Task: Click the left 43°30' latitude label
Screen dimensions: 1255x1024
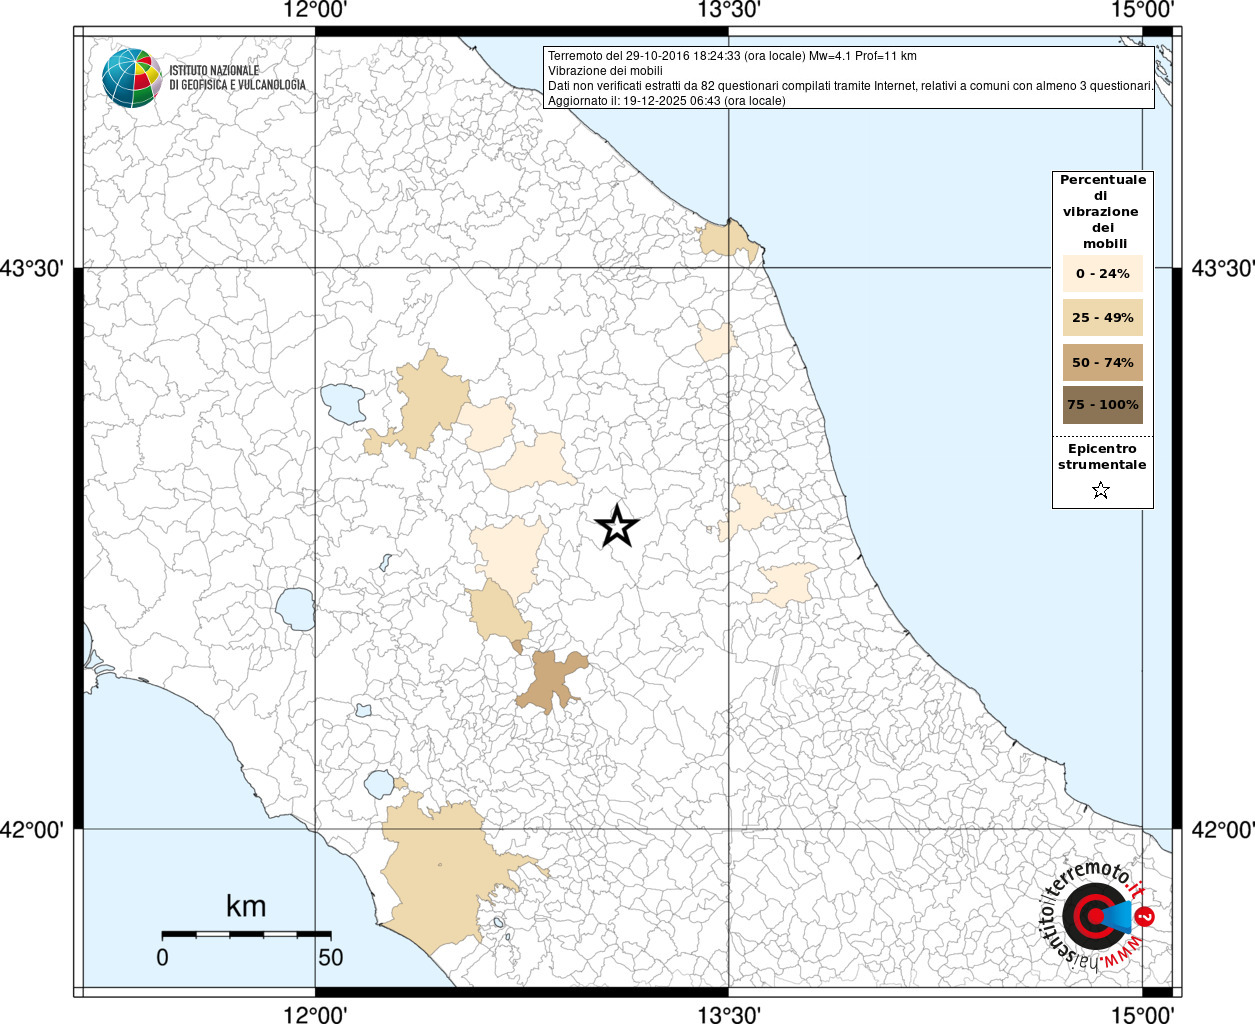Action: point(37,268)
